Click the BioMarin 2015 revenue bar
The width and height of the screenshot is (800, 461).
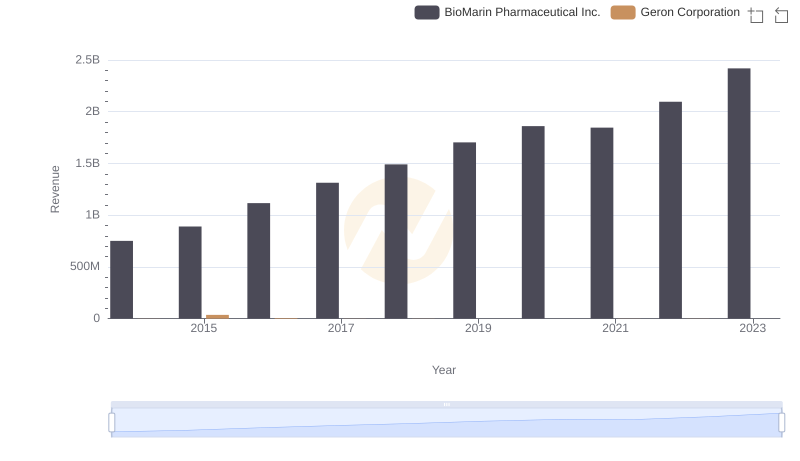(x=190, y=272)
